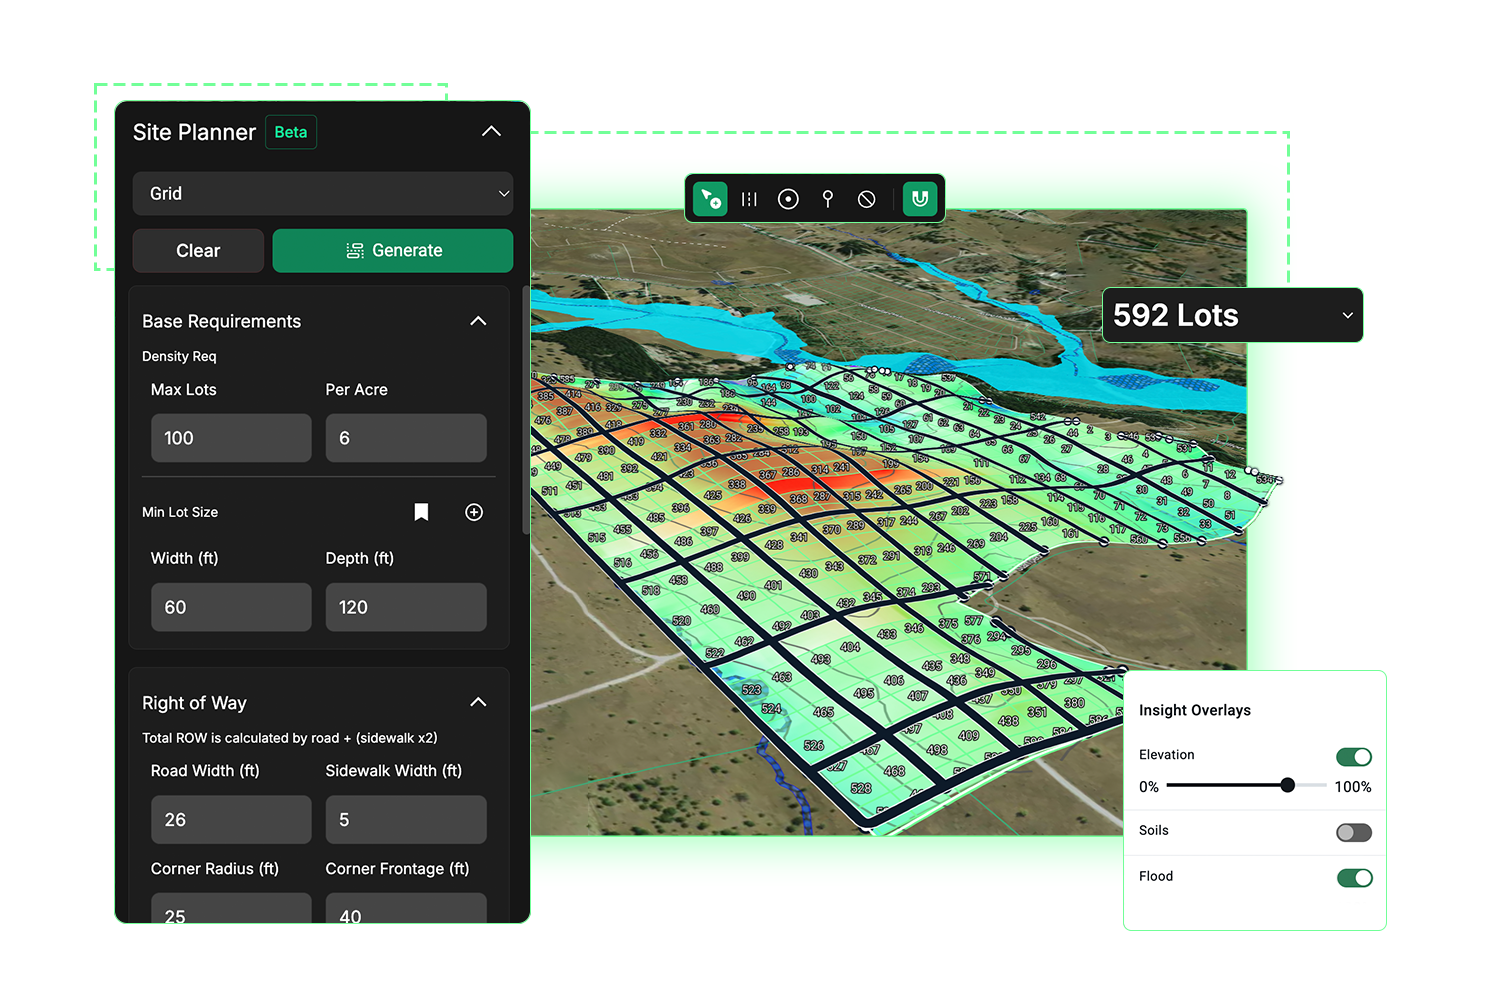1500x1000 pixels.
Task: Turn off the Elevation overlay
Action: click(1353, 757)
